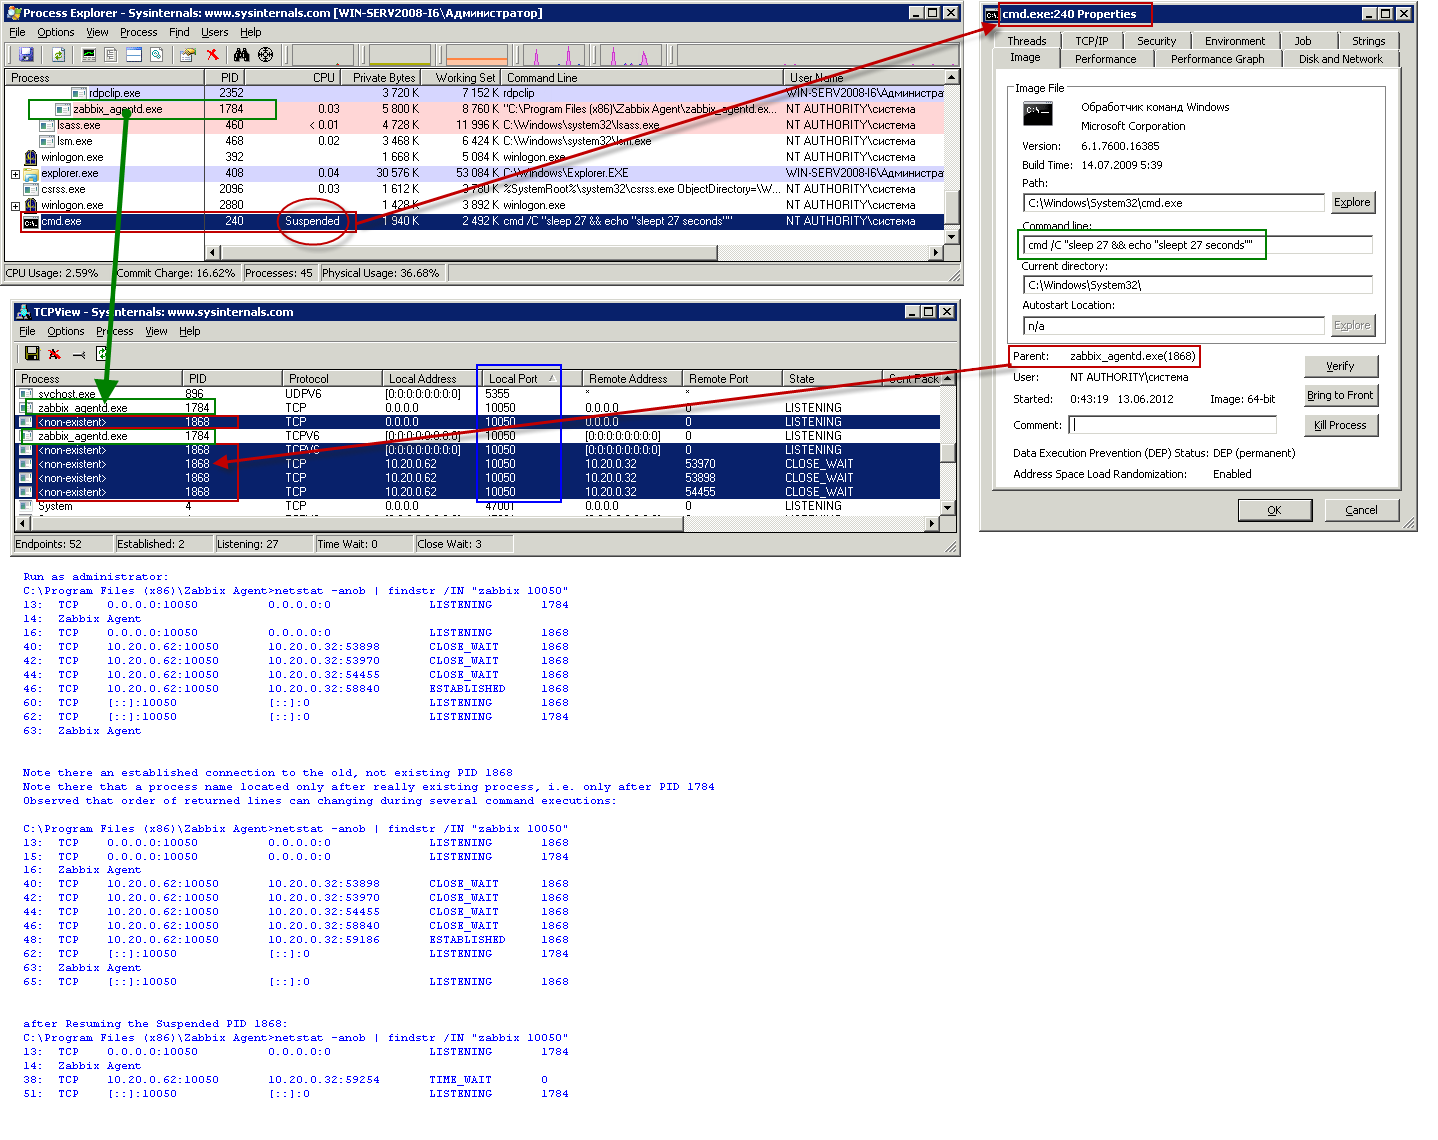Click svchost.exe row icon in TCPView
This screenshot has height=1140, width=1438.
(27, 394)
